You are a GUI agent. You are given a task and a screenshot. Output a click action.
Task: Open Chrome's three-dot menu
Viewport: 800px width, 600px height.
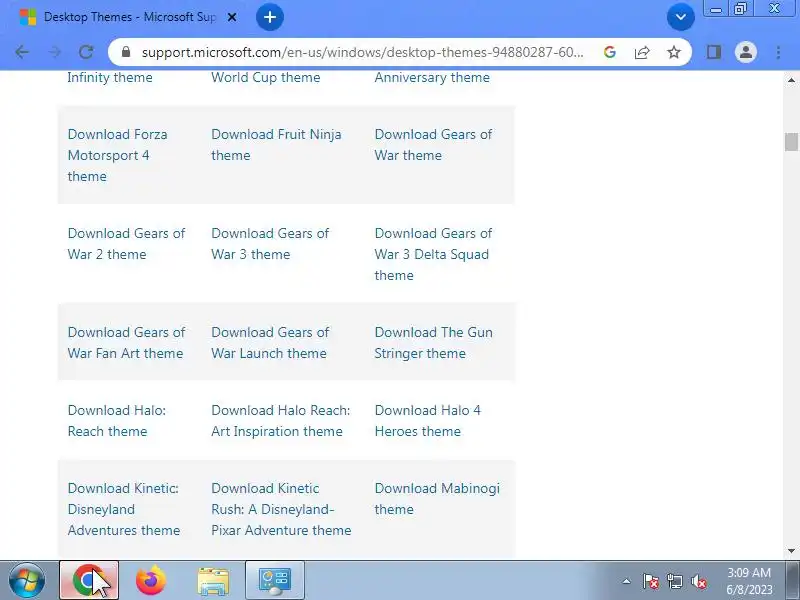tap(779, 52)
